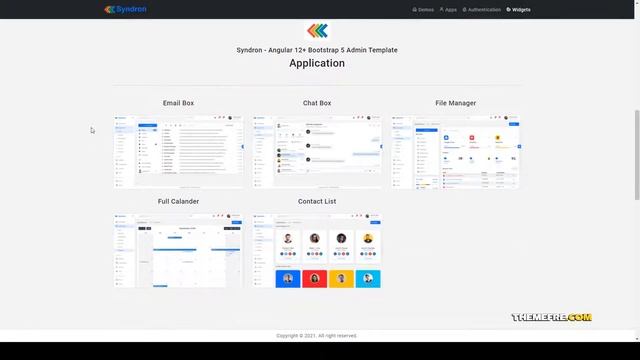Viewport: 640px width, 360px height.
Task: Click the Application page heading
Action: click(317, 63)
